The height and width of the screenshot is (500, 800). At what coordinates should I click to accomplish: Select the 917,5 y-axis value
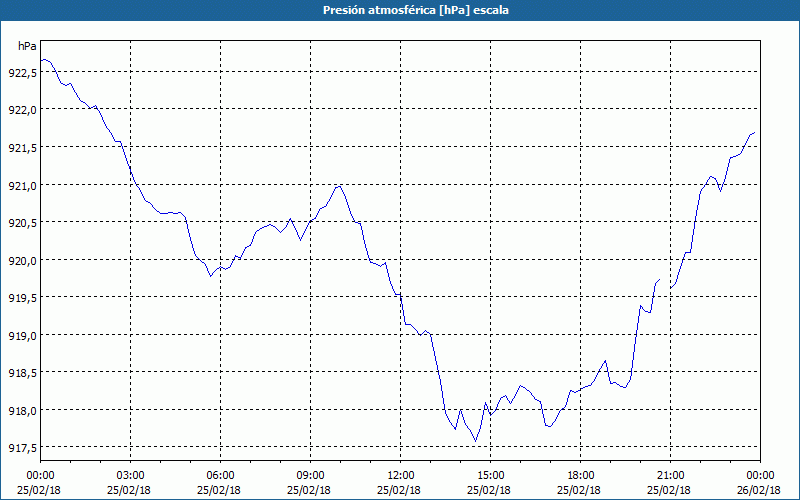pyautogui.click(x=22, y=449)
